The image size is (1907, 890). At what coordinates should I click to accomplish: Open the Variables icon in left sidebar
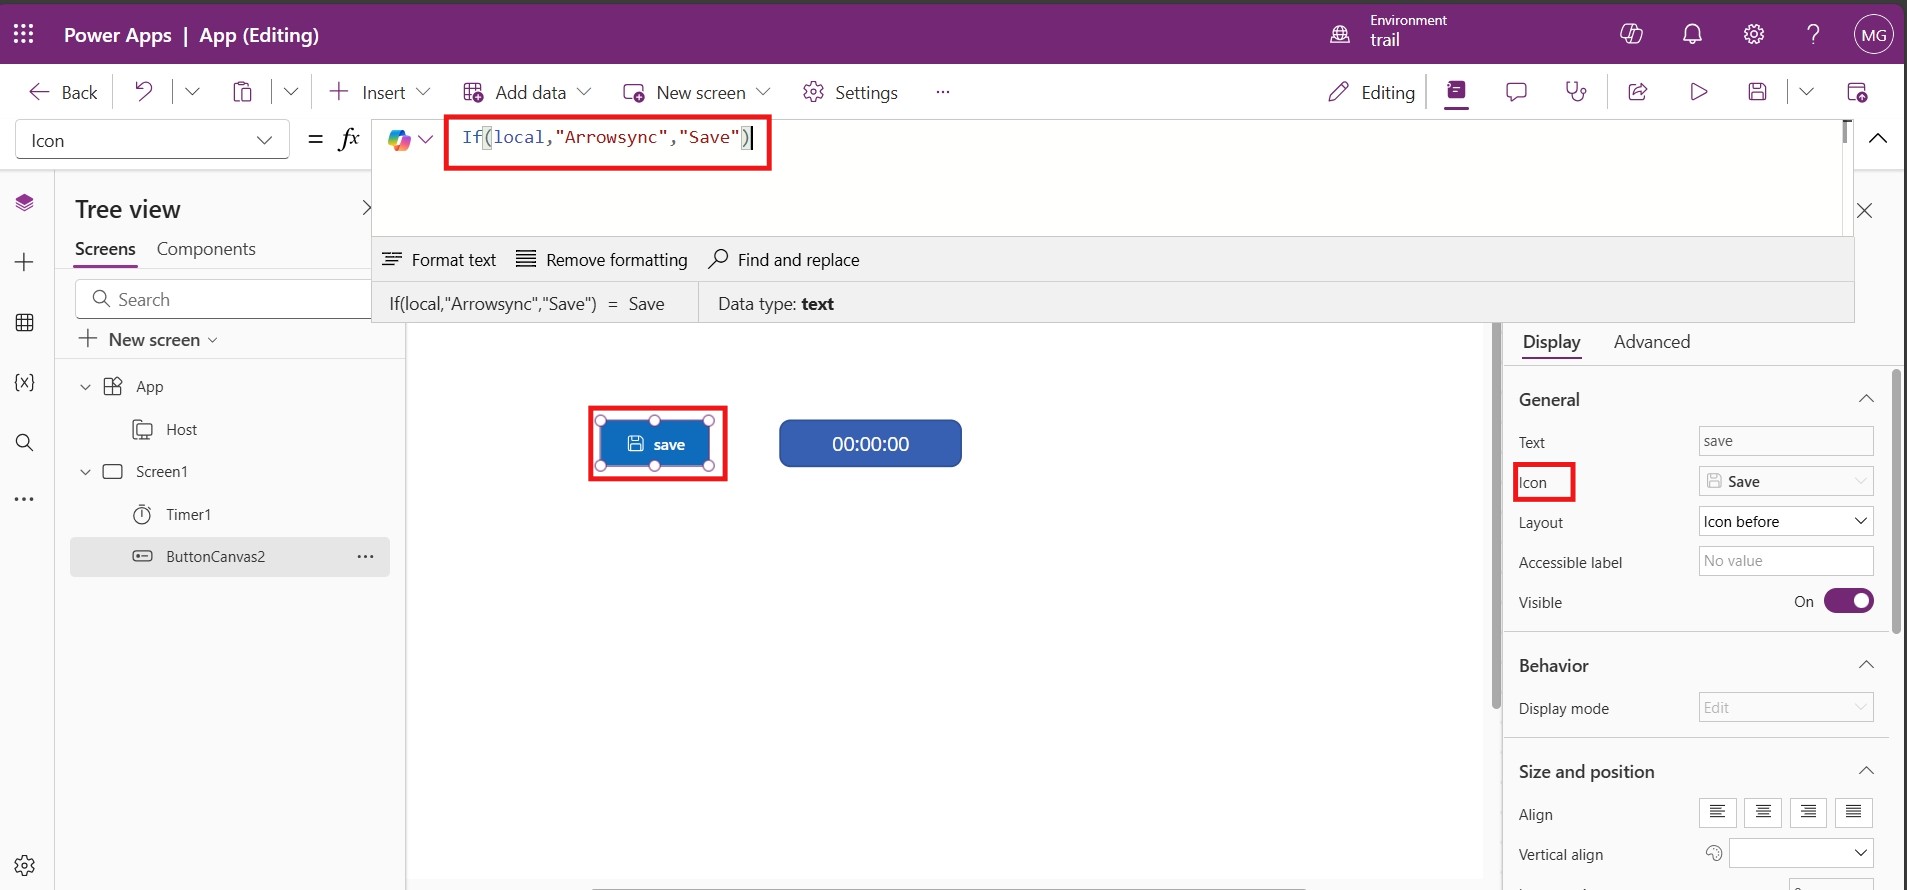(x=25, y=383)
